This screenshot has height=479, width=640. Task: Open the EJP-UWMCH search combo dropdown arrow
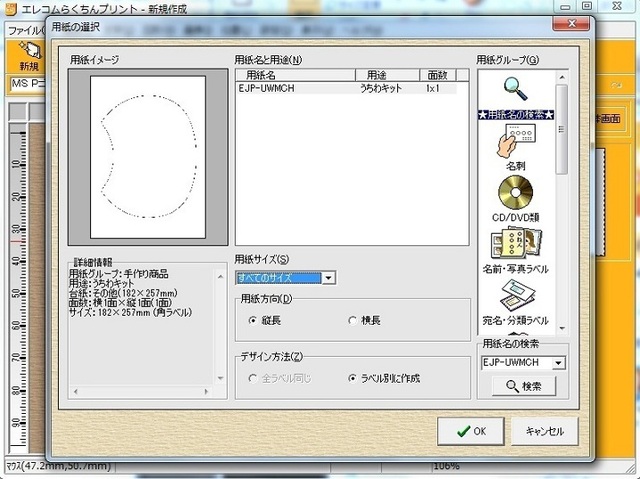(558, 363)
